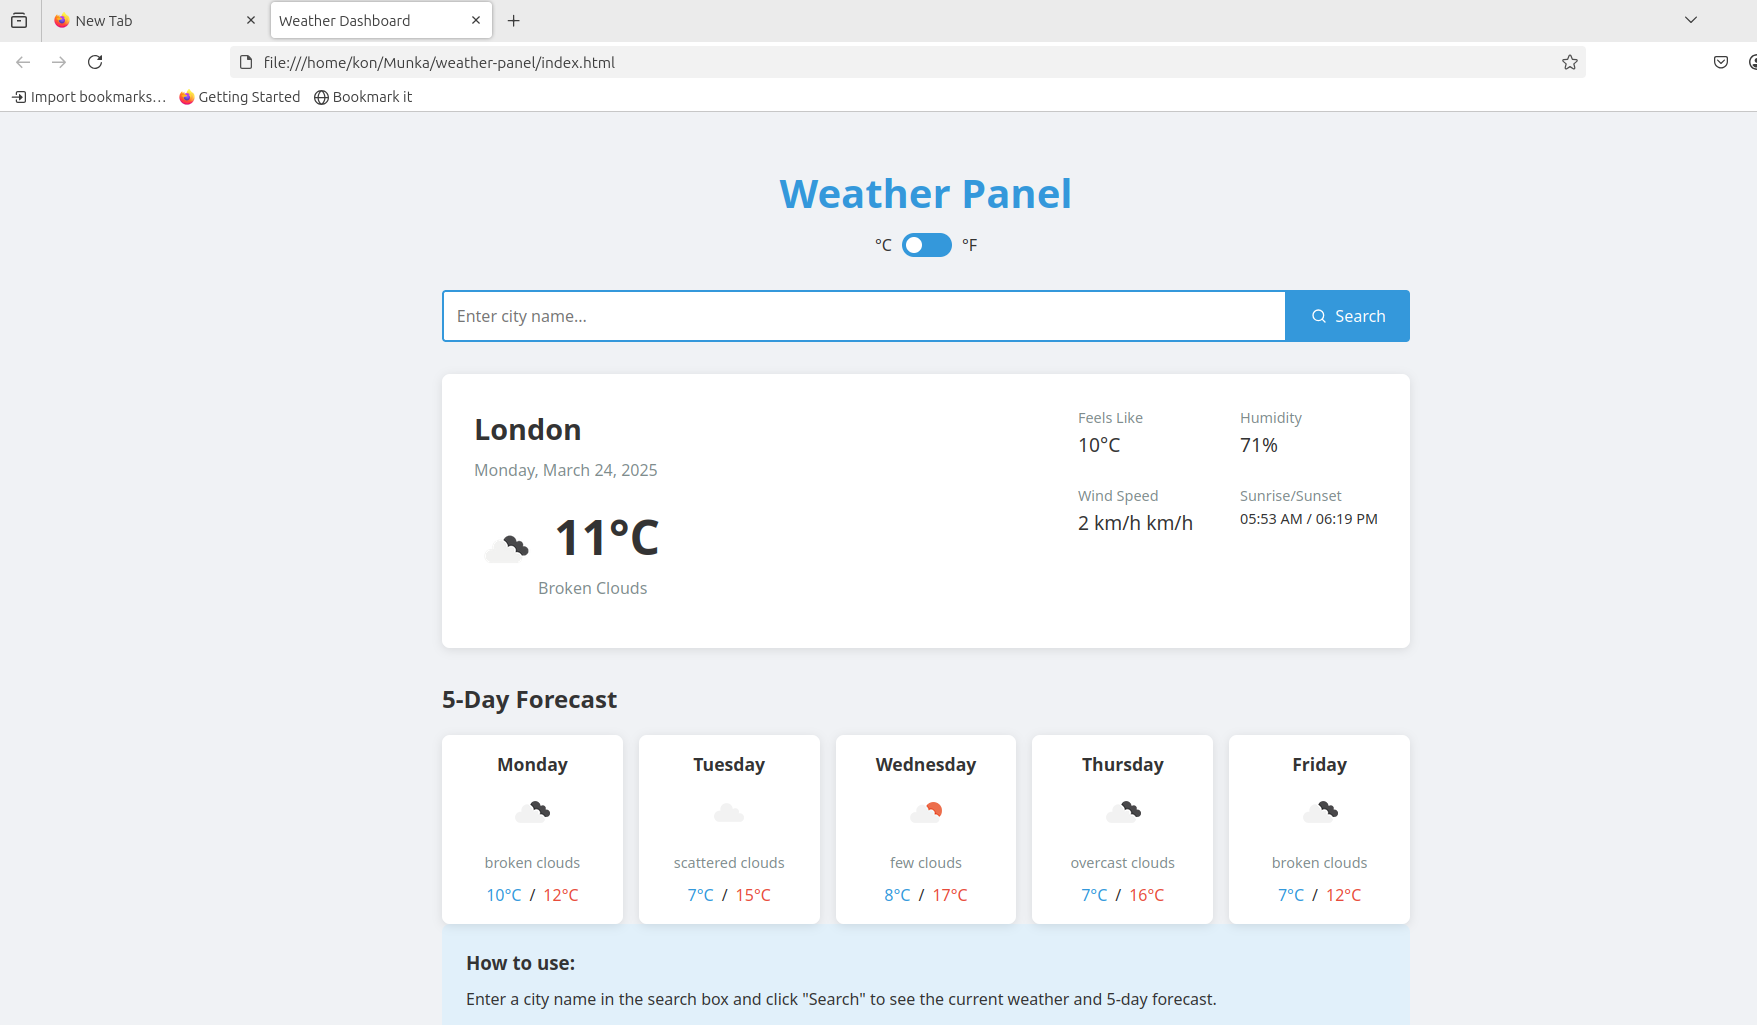Close the Weather Dashboard tab
The width and height of the screenshot is (1757, 1025).
pyautogui.click(x=476, y=20)
